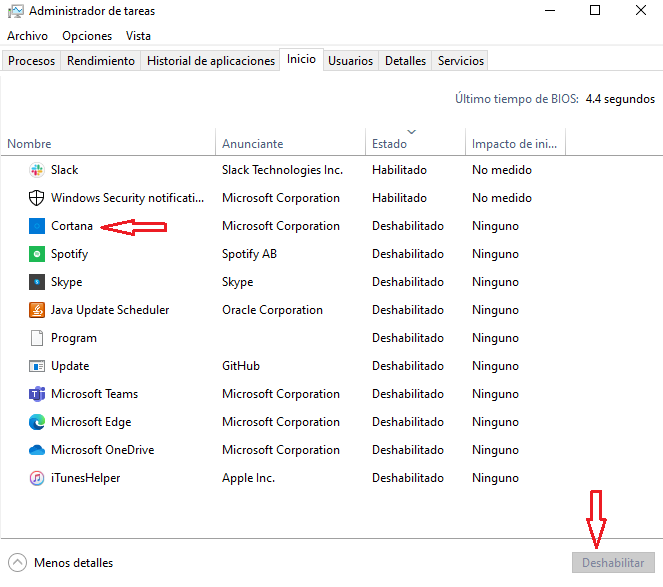Switch to the Usuarios tab

point(351,61)
